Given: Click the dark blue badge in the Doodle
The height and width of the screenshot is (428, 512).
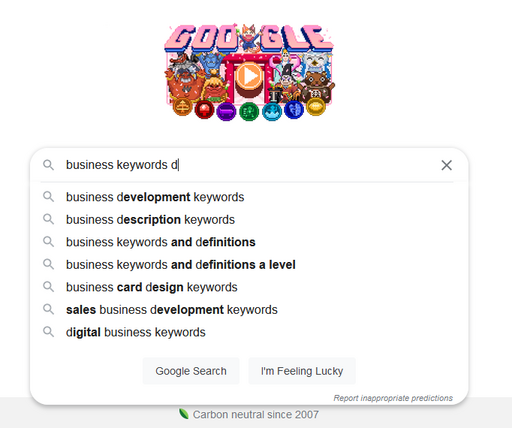Looking at the screenshot, I should point(294,109).
